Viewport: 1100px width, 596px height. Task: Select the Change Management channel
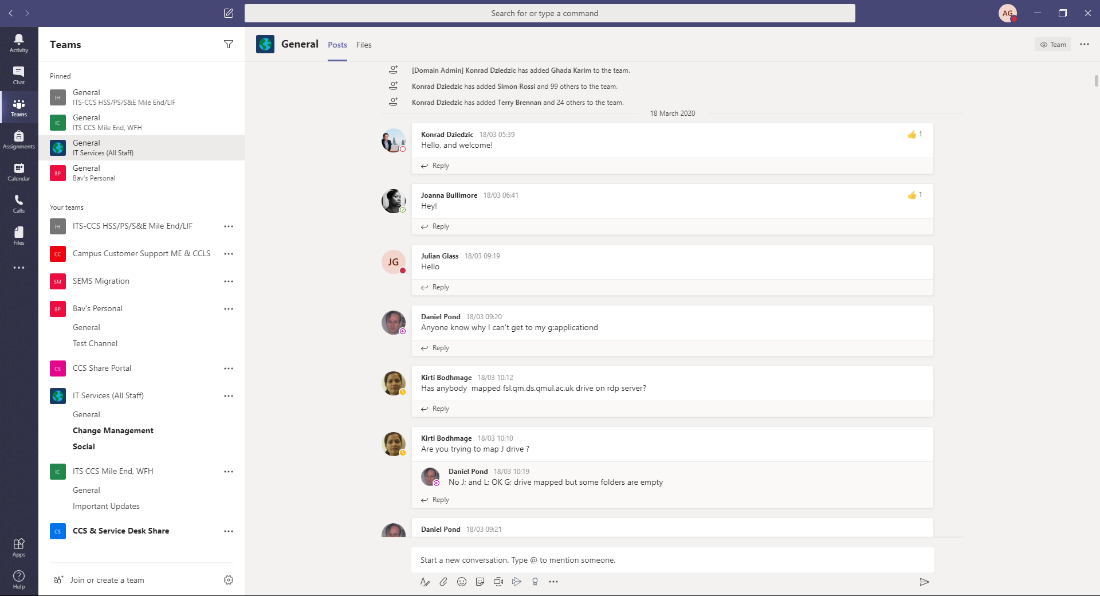(x=113, y=431)
